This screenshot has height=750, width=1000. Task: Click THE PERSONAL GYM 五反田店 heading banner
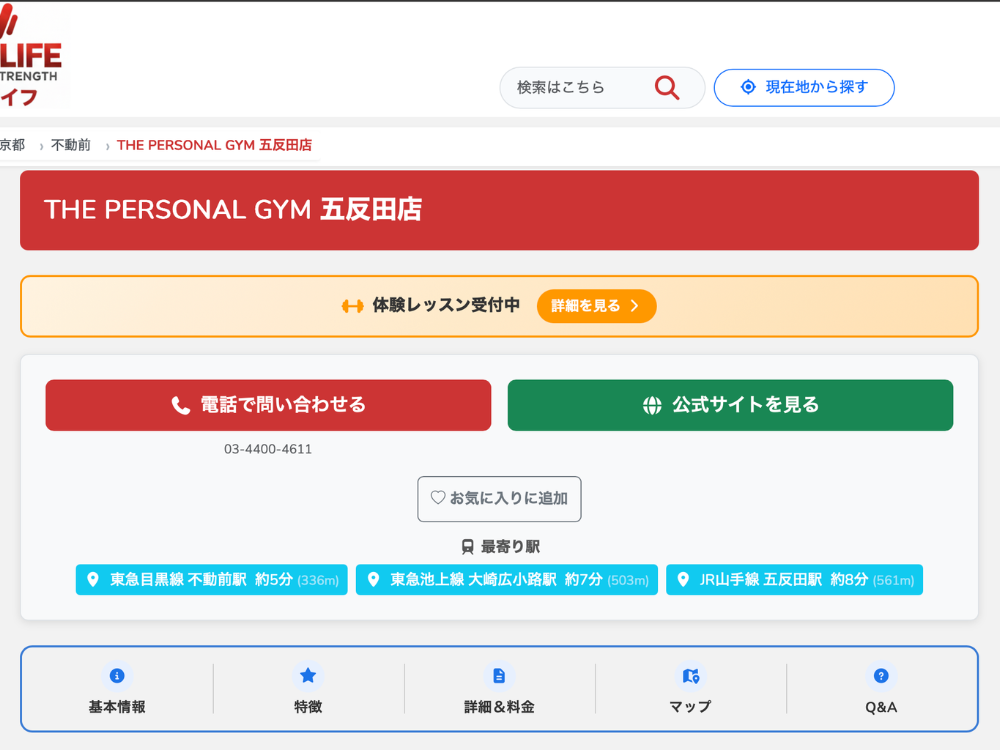(x=499, y=210)
